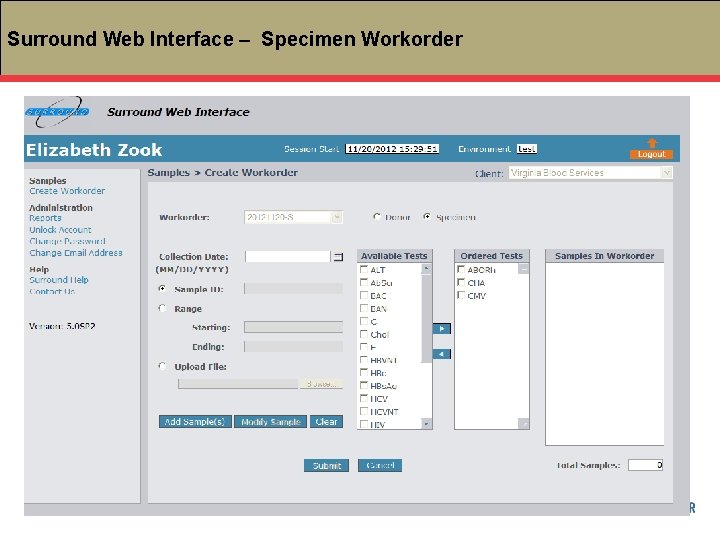This screenshot has width=720, height=540.
Task: Open Change Password link
Action: point(68,241)
